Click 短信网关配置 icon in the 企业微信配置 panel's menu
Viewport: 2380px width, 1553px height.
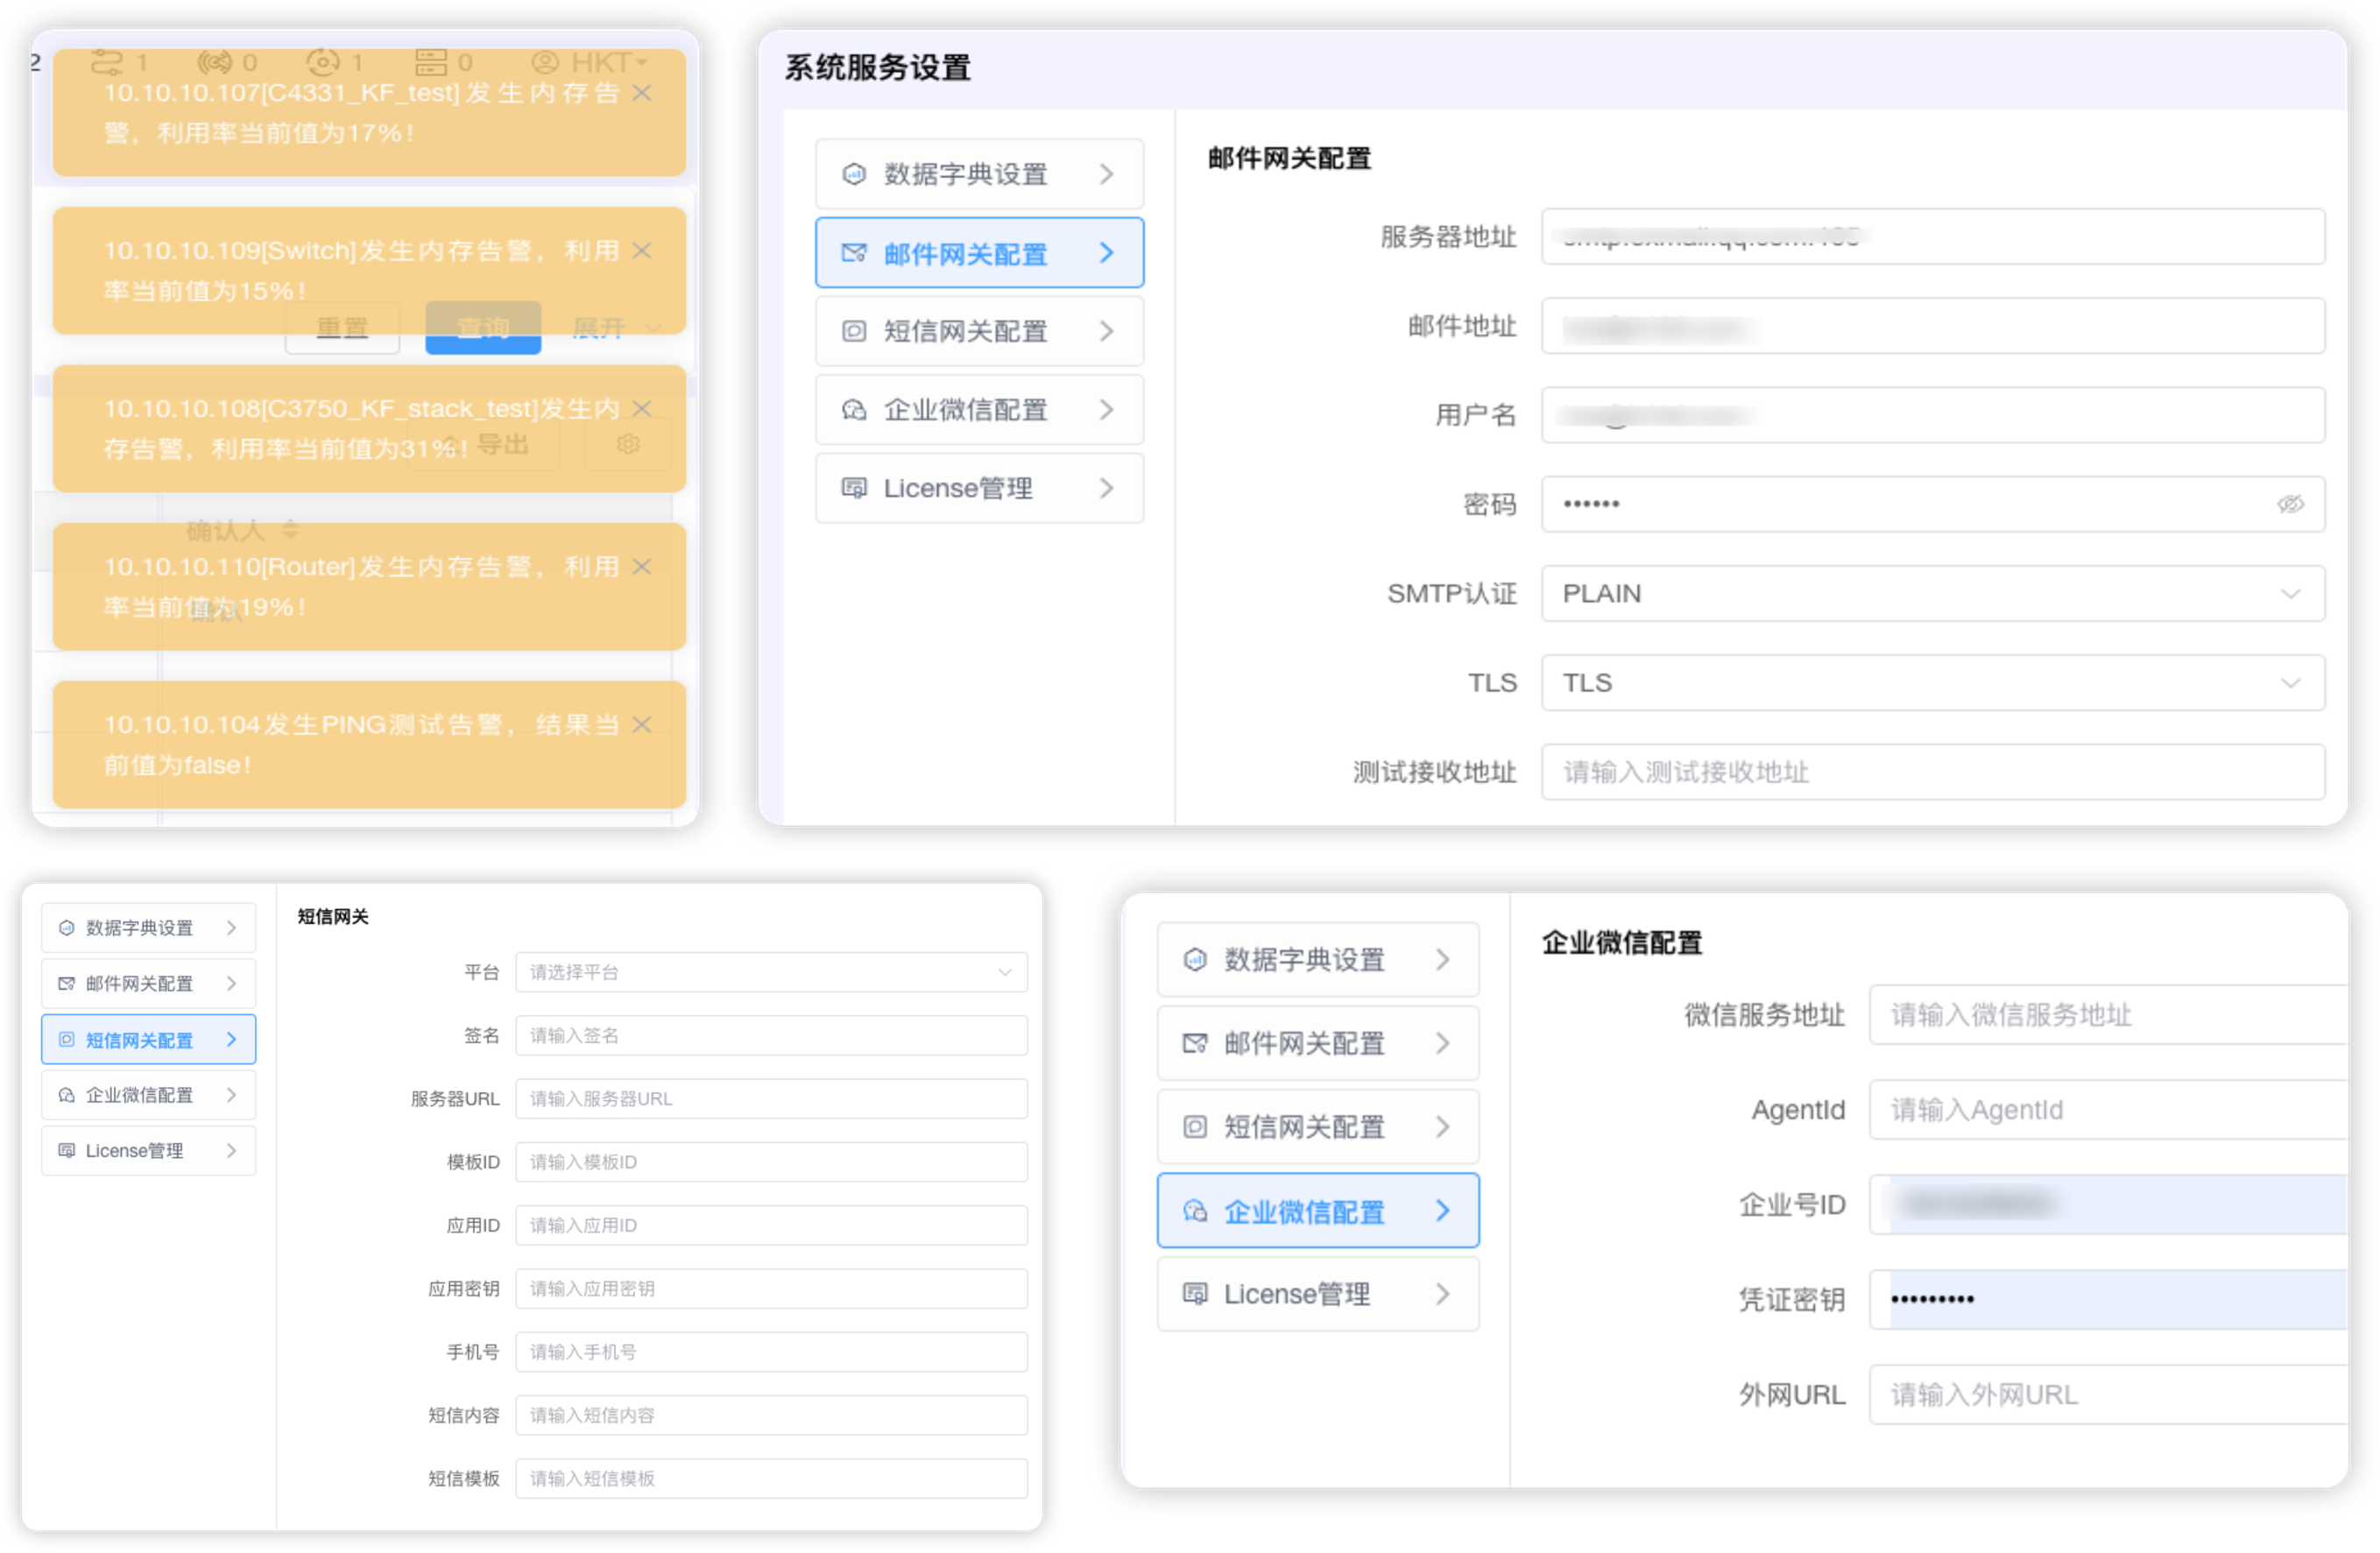(1194, 1127)
